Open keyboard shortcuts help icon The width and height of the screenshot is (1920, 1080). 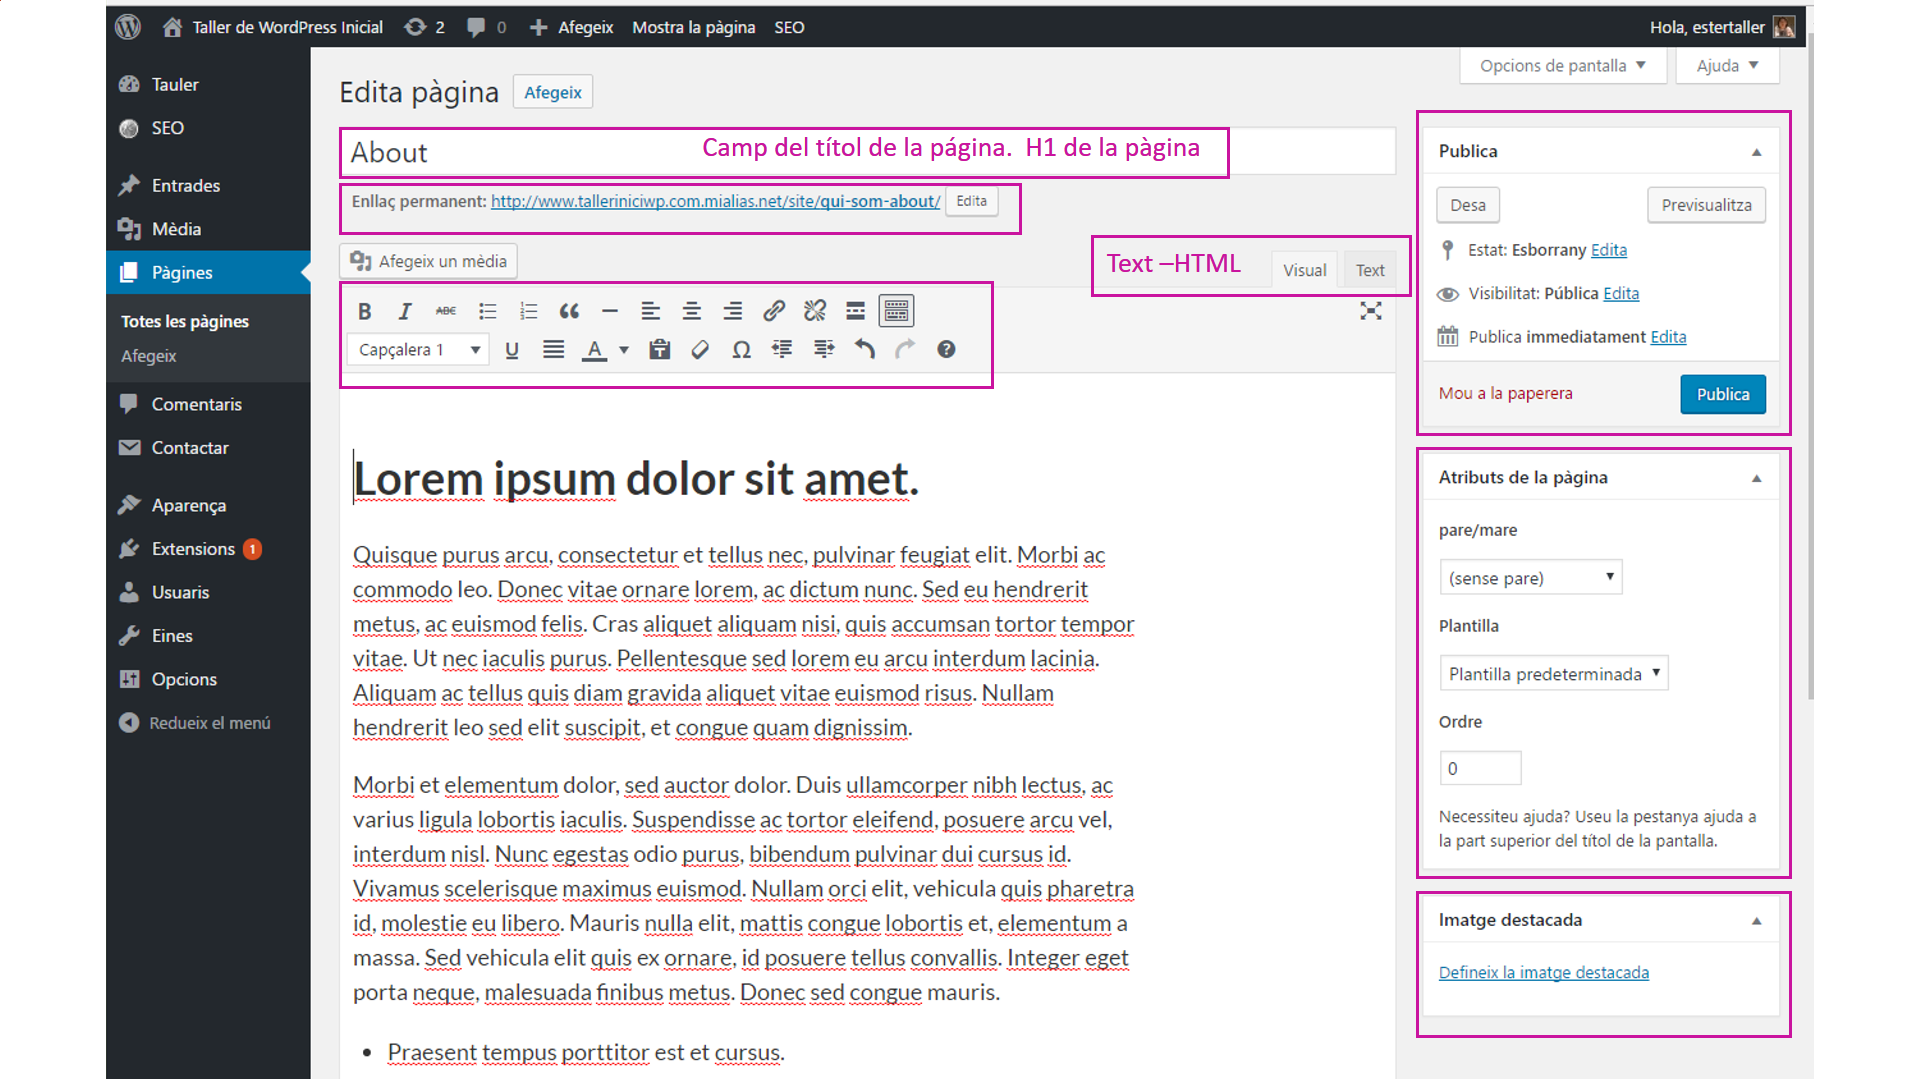(x=946, y=349)
